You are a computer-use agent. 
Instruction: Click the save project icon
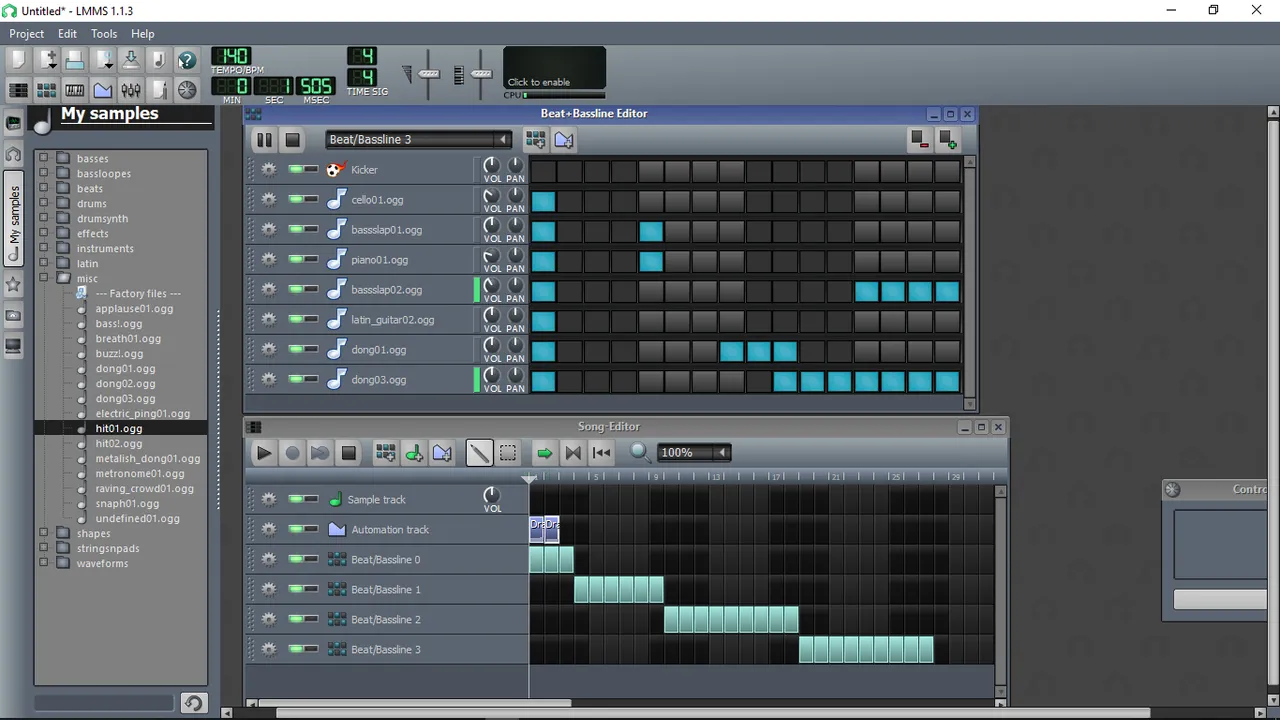(103, 61)
